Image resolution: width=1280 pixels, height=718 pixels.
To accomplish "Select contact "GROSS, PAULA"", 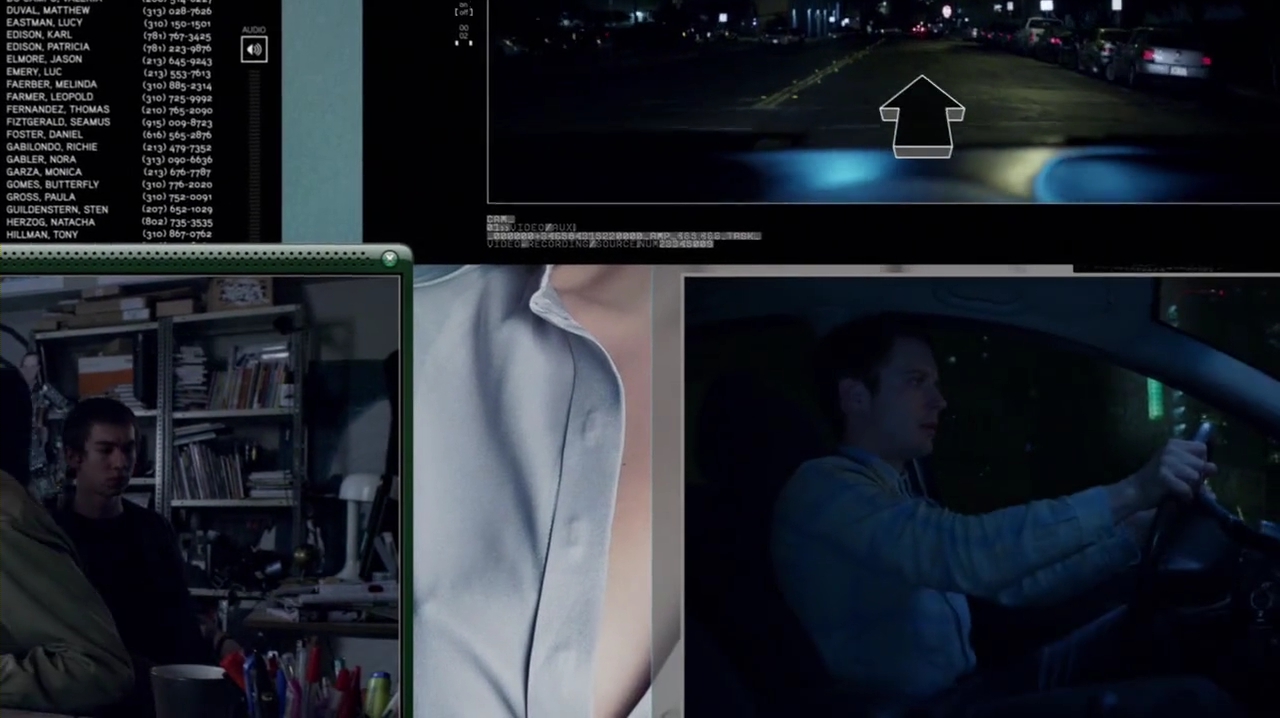I will click(x=40, y=197).
